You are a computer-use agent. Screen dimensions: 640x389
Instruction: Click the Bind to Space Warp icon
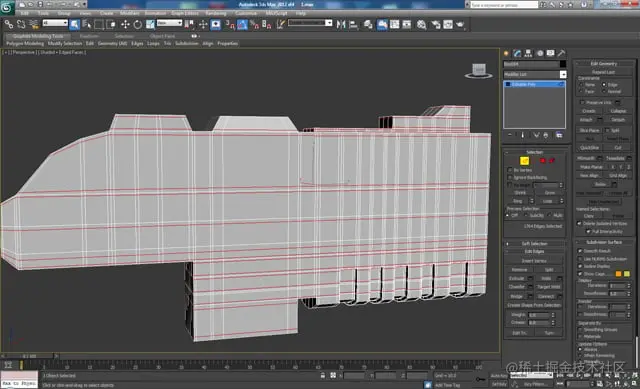[33, 24]
